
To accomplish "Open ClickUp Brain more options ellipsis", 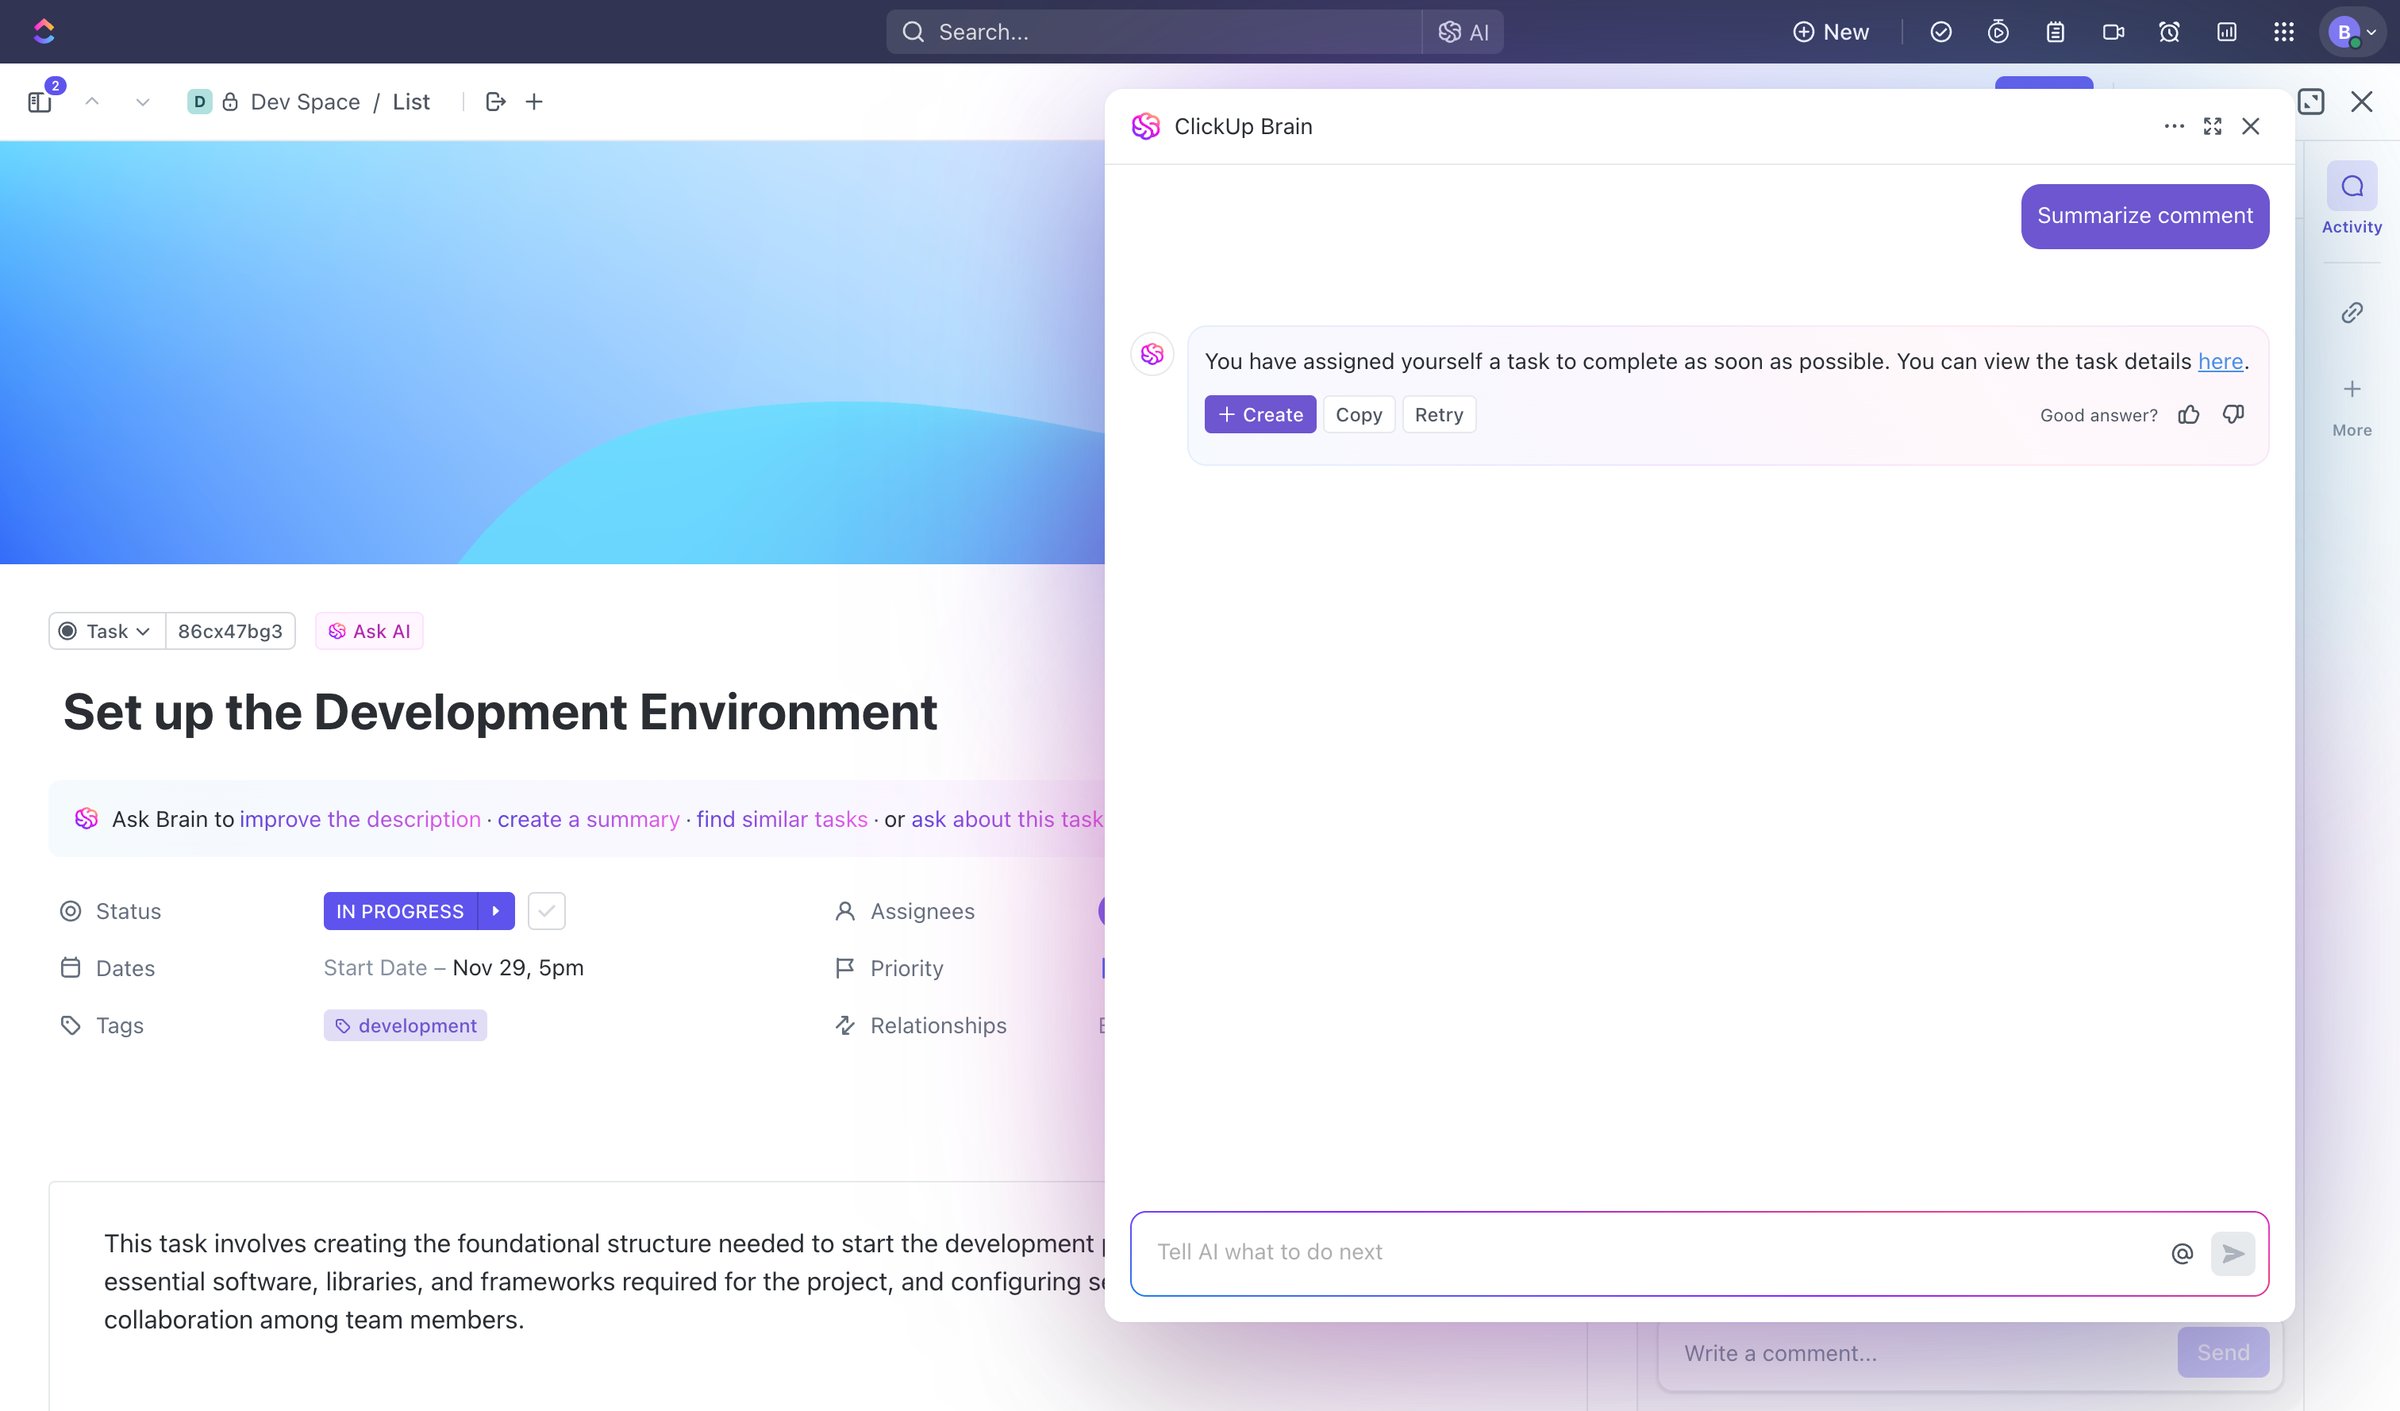I will click(x=2174, y=126).
